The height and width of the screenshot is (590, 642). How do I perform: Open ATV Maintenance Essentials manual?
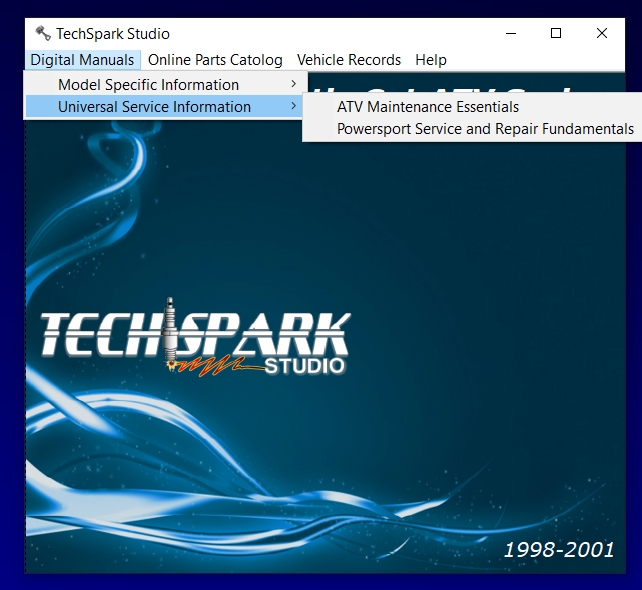pyautogui.click(x=428, y=107)
